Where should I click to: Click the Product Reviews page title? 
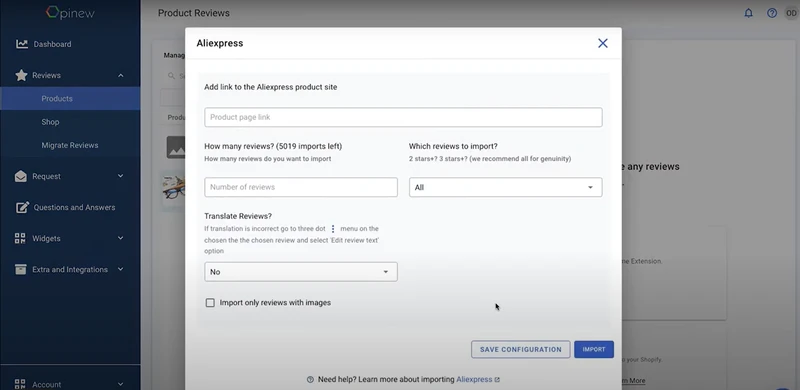194,13
